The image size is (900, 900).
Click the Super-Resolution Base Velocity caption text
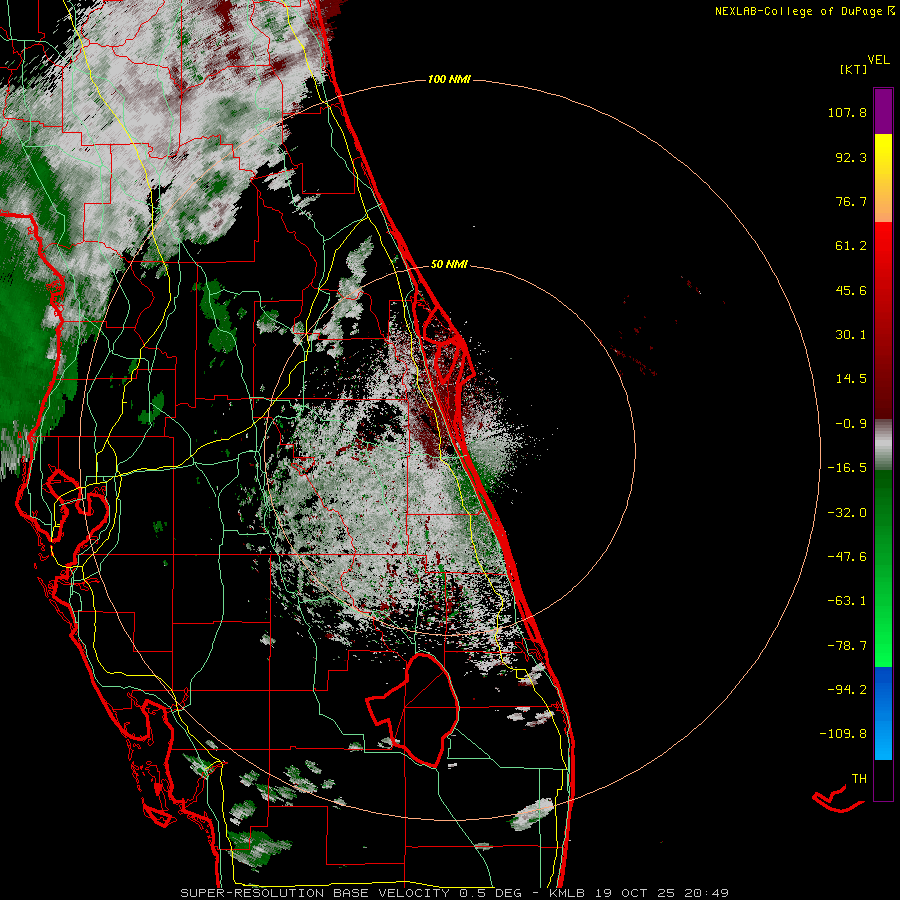pyautogui.click(x=455, y=893)
